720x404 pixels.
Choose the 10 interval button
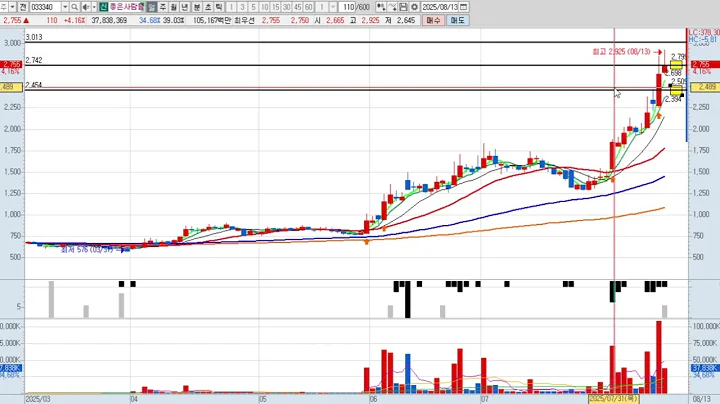click(x=264, y=7)
